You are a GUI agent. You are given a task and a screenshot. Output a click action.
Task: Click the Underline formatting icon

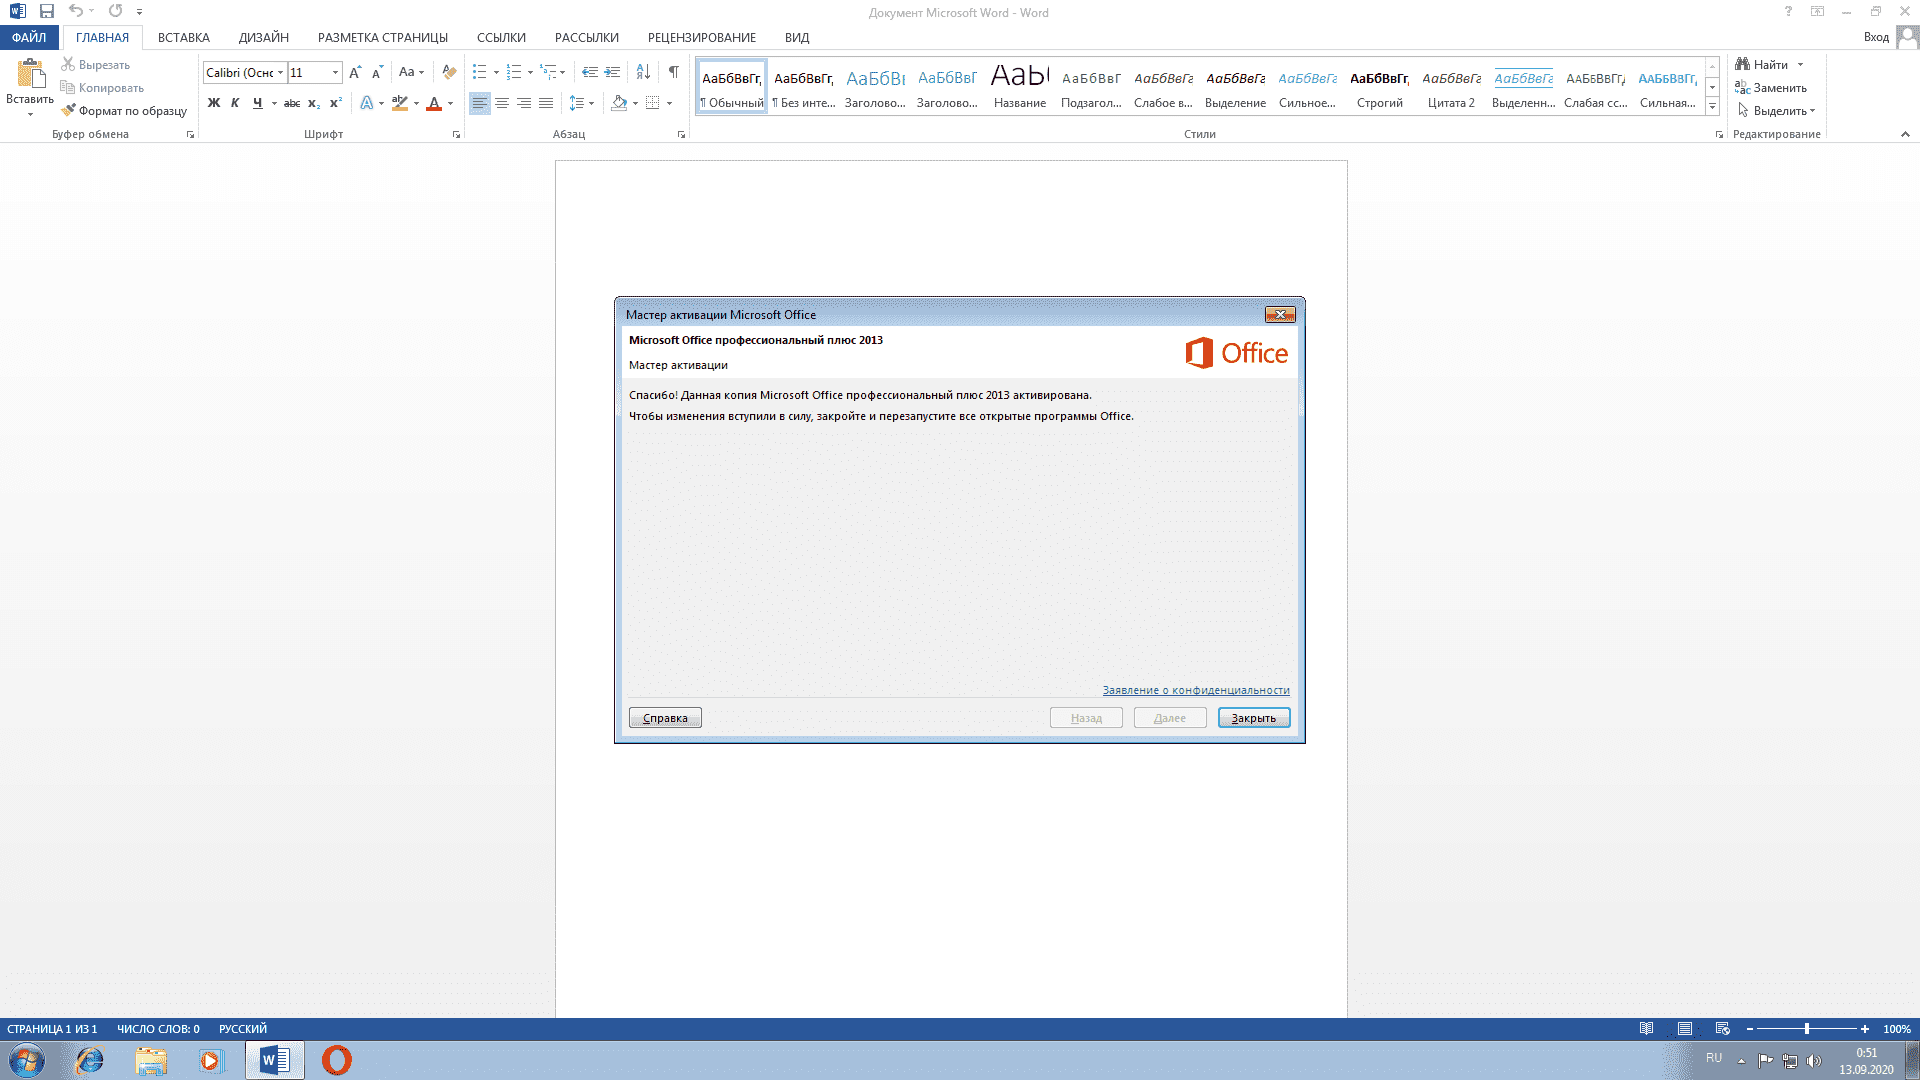(x=257, y=103)
